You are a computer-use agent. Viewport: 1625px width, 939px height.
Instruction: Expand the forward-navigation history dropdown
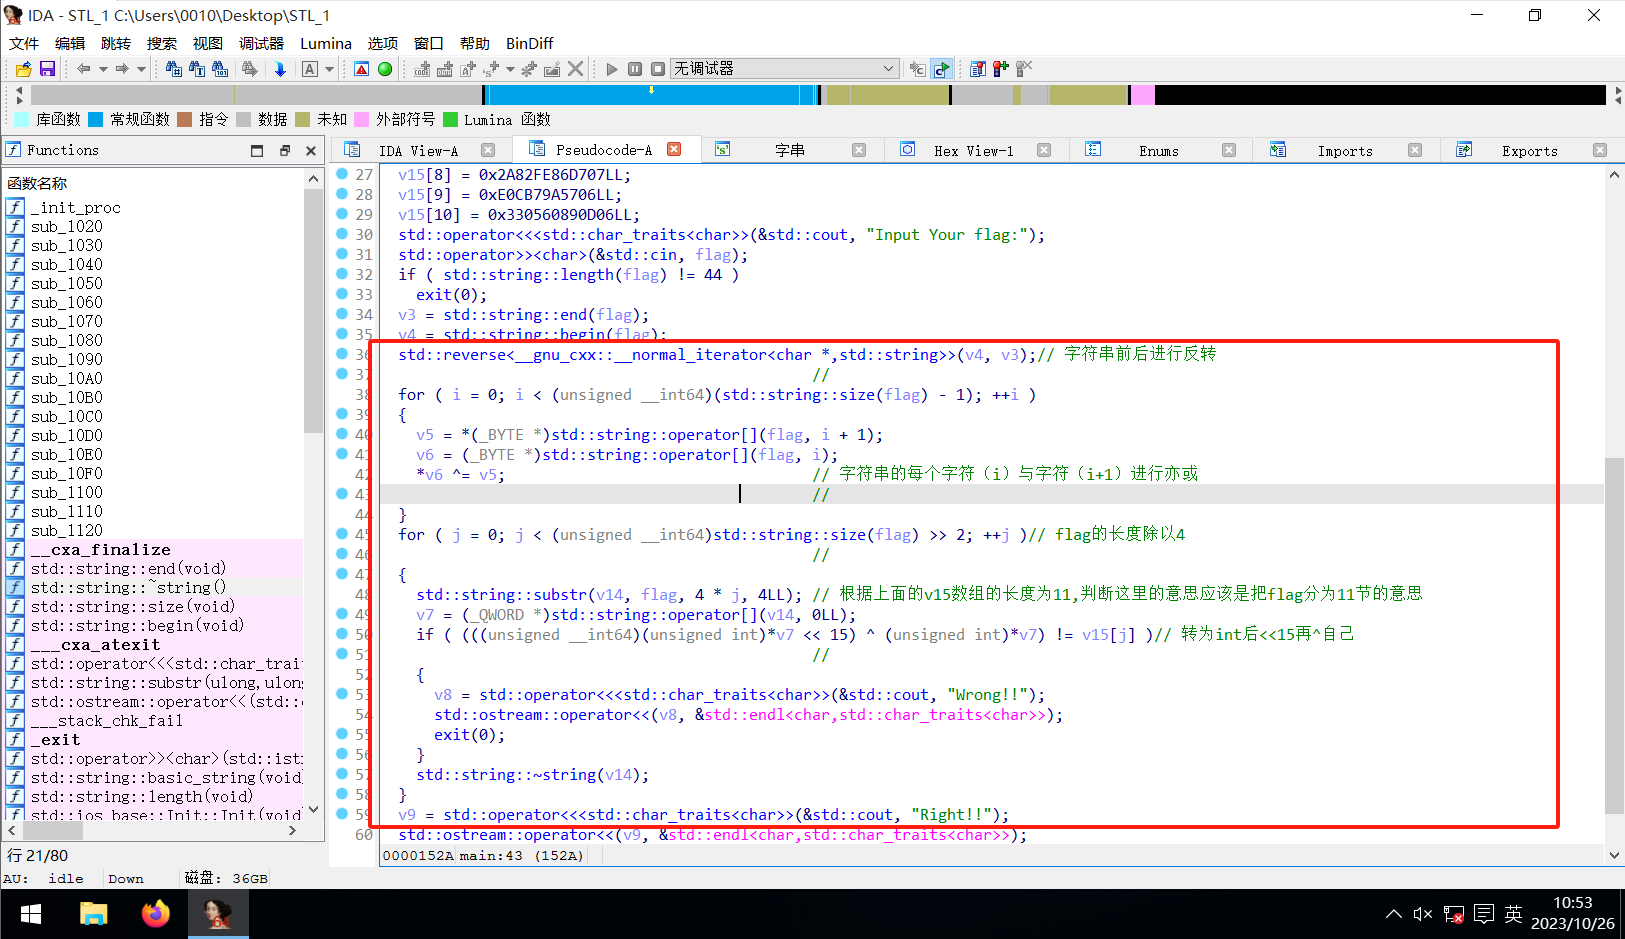141,69
